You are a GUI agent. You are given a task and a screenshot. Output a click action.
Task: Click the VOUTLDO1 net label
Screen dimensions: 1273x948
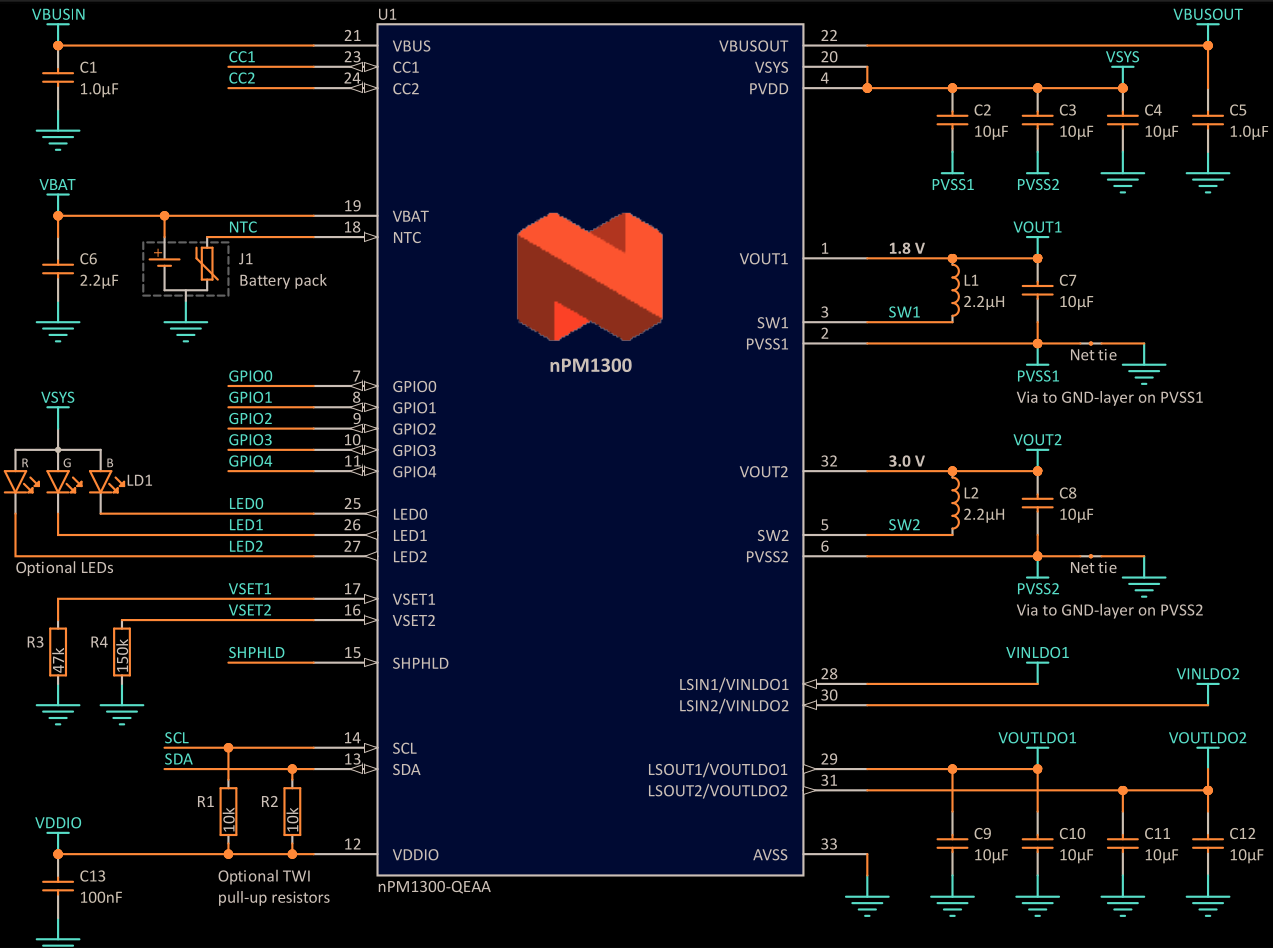click(x=1038, y=738)
